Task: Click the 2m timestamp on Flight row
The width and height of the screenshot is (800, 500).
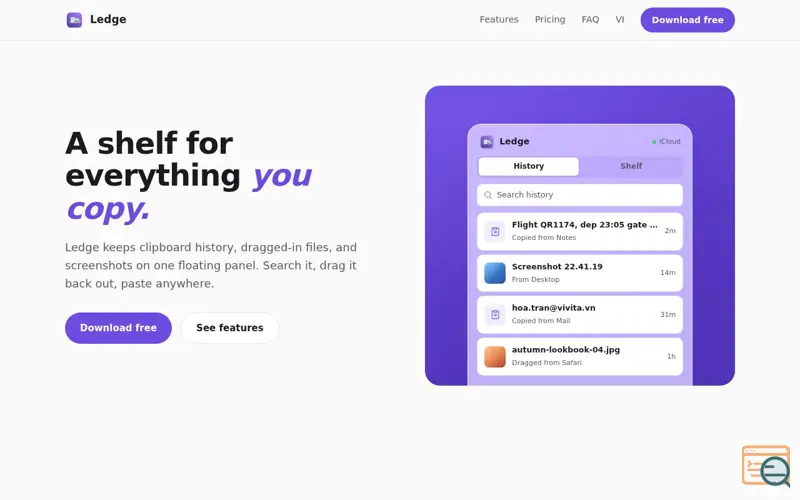Action: pos(669,231)
